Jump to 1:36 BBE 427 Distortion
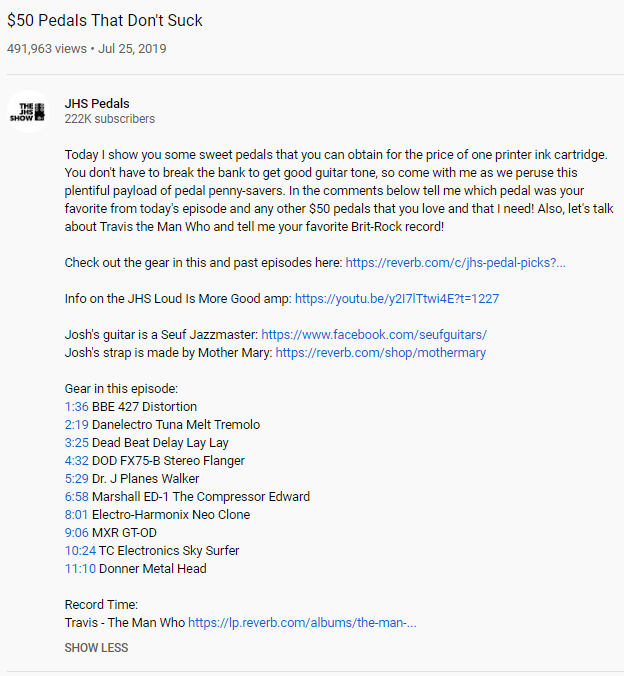The image size is (624, 676). coord(76,407)
